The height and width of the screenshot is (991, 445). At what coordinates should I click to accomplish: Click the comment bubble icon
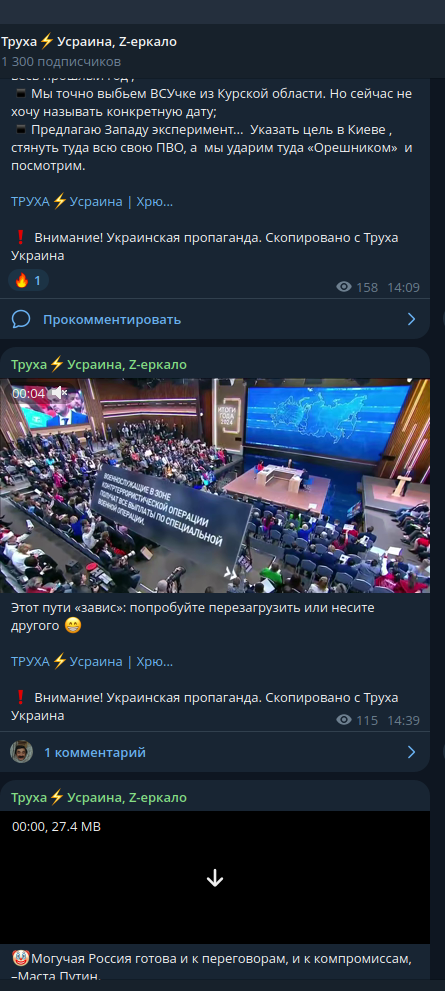21,319
